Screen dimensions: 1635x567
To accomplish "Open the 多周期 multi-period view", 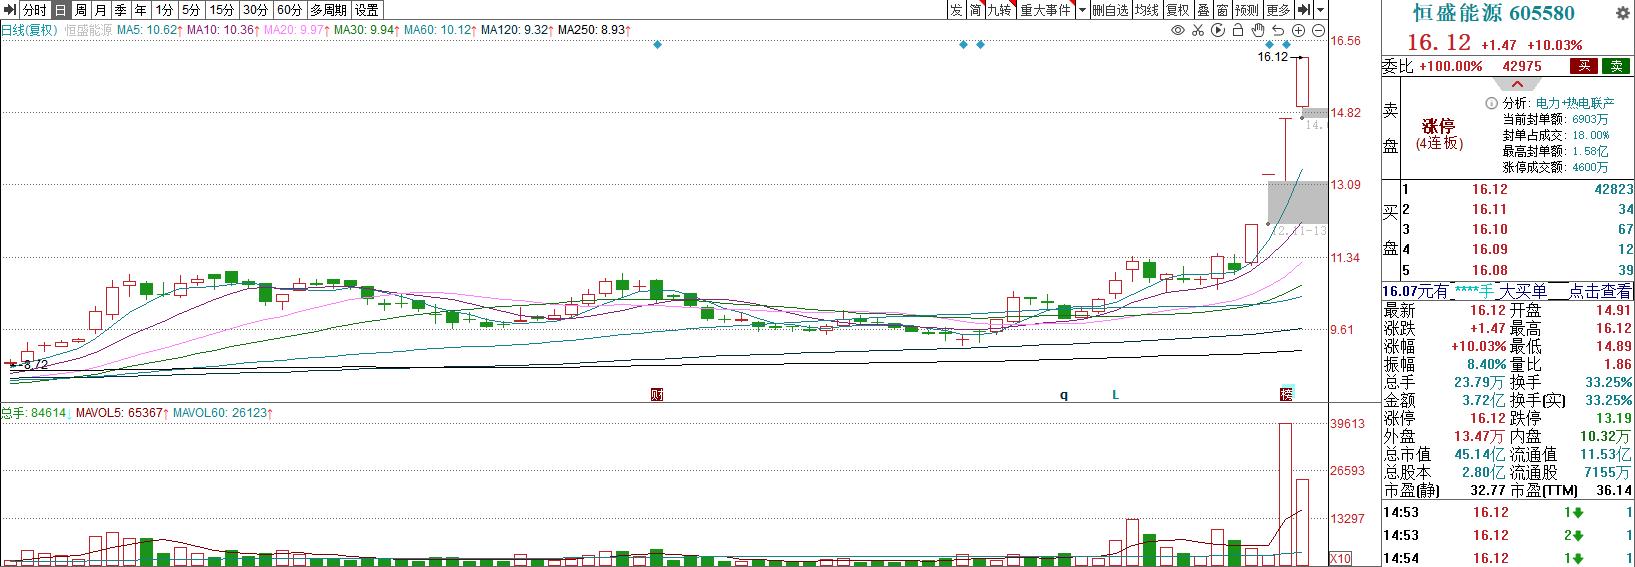I will pyautogui.click(x=328, y=10).
